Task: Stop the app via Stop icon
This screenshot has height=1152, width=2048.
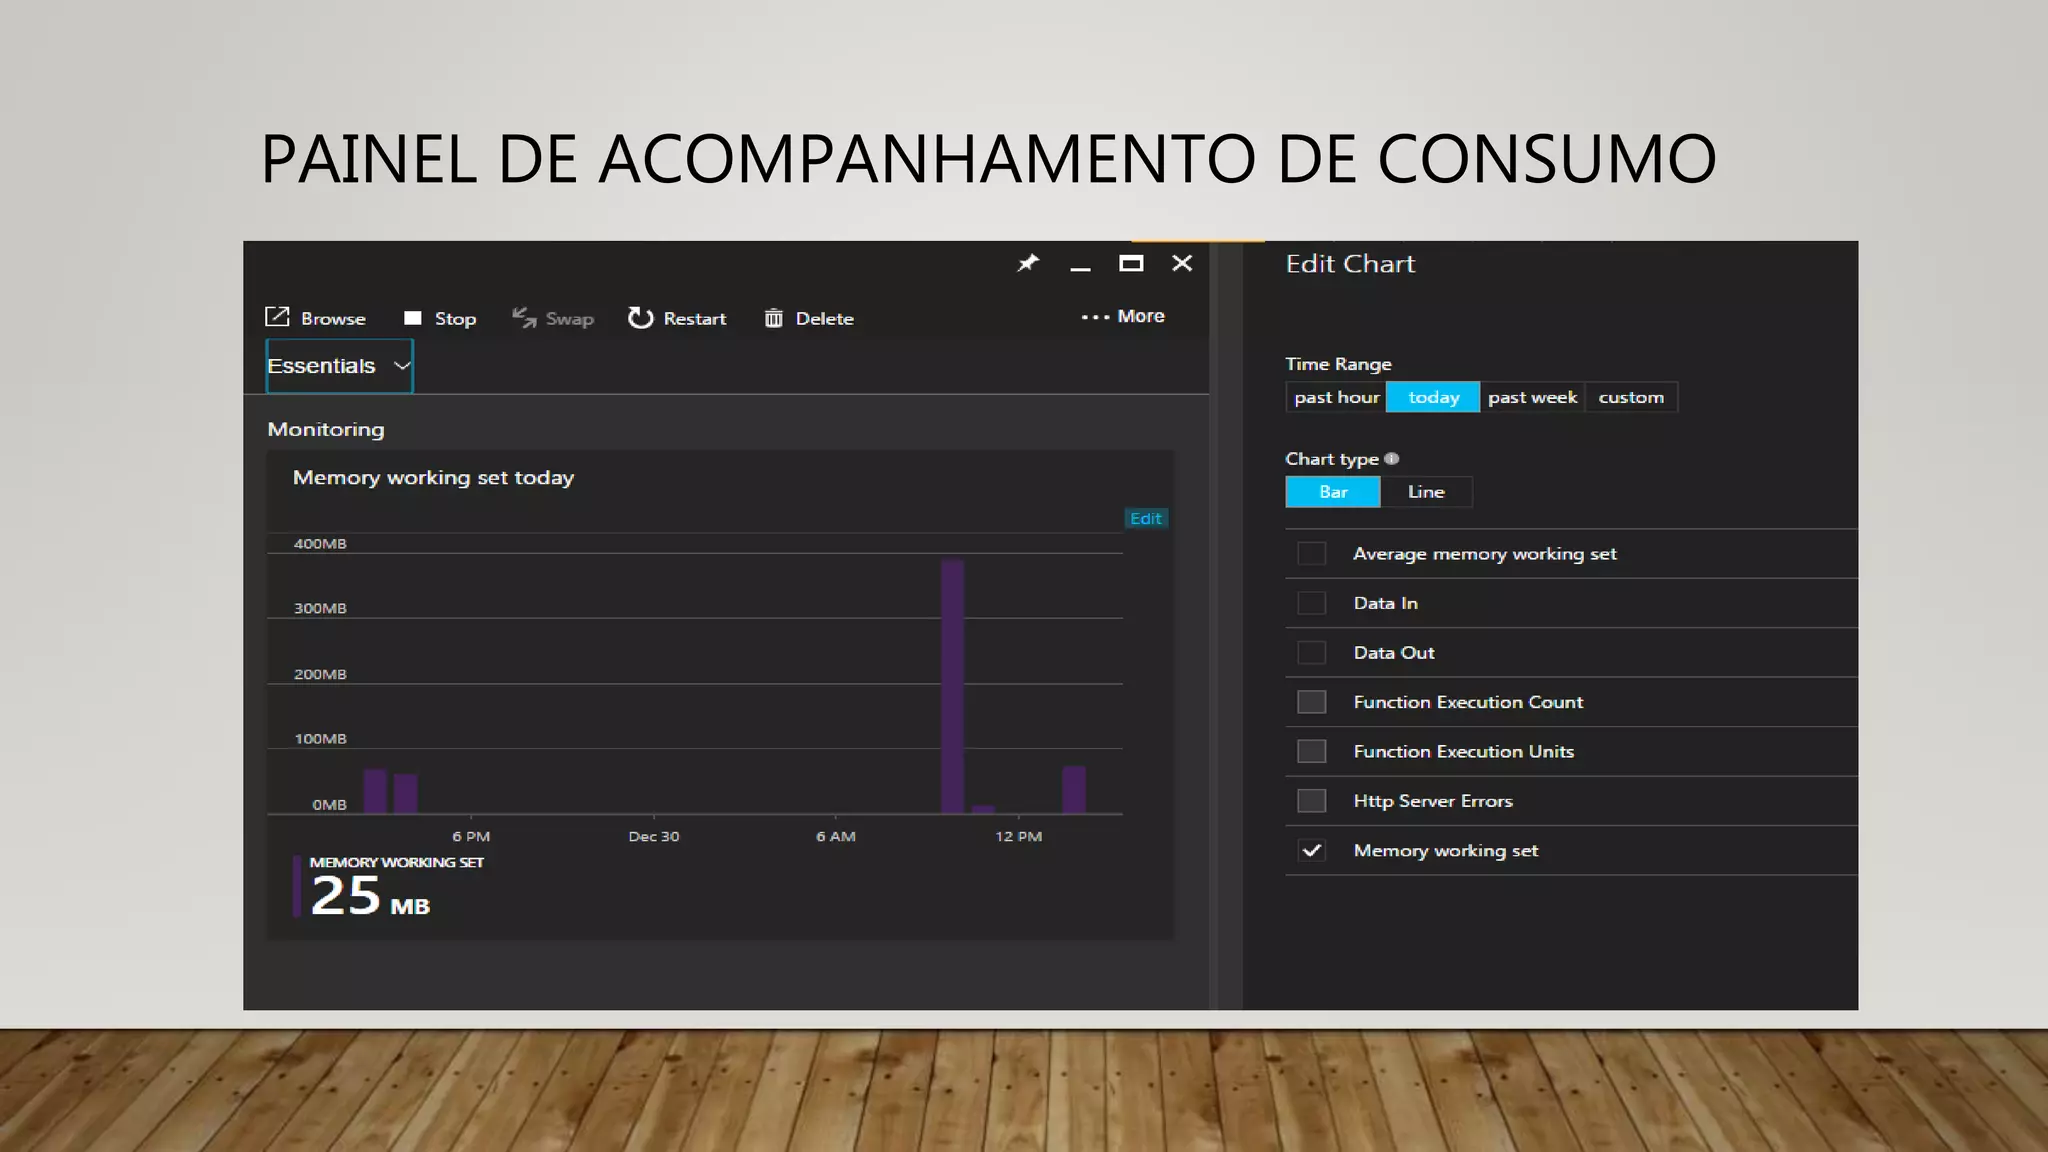Action: click(413, 318)
